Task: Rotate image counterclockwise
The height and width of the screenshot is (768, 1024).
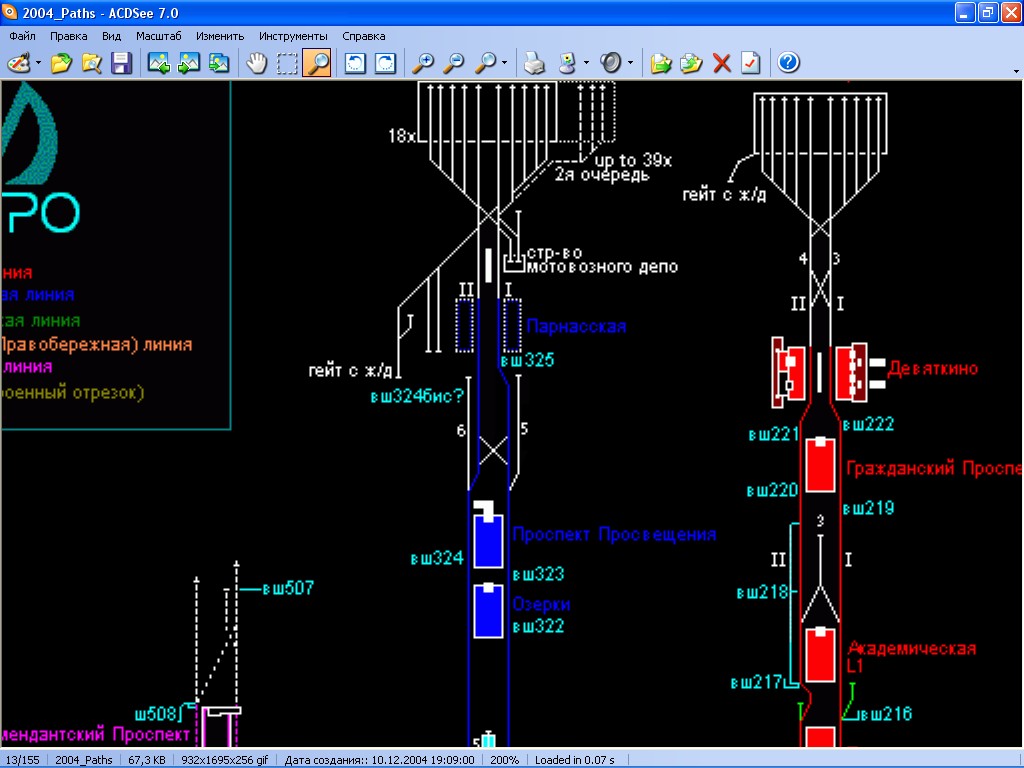Action: (x=355, y=63)
